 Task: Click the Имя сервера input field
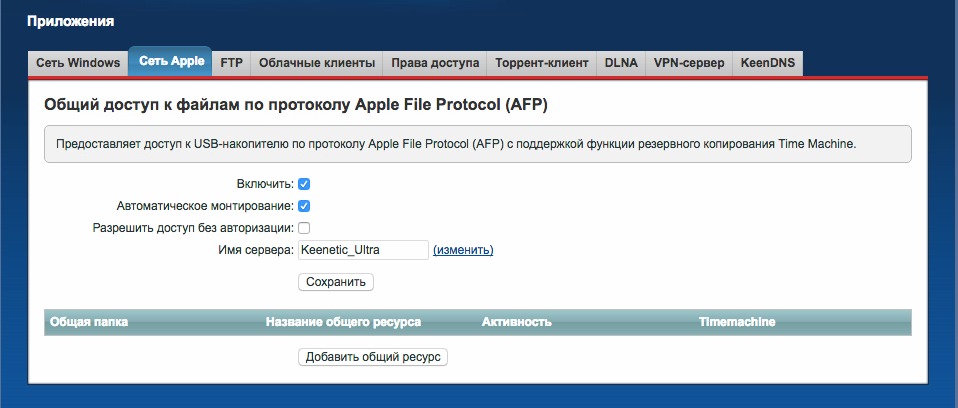(x=363, y=250)
